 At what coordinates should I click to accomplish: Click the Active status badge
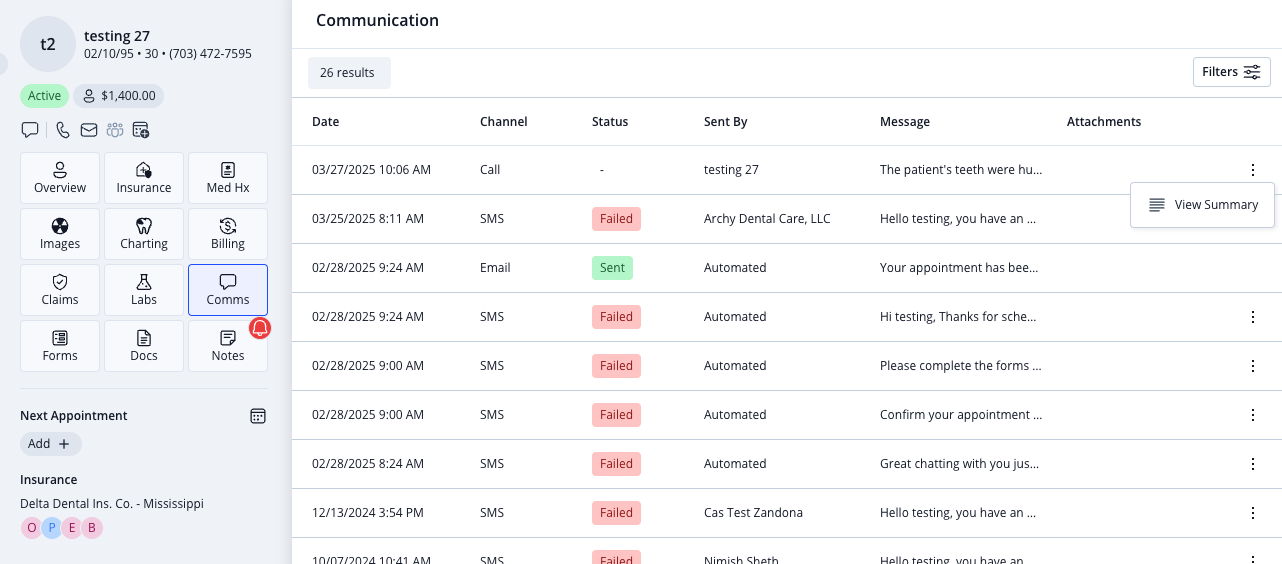(44, 96)
